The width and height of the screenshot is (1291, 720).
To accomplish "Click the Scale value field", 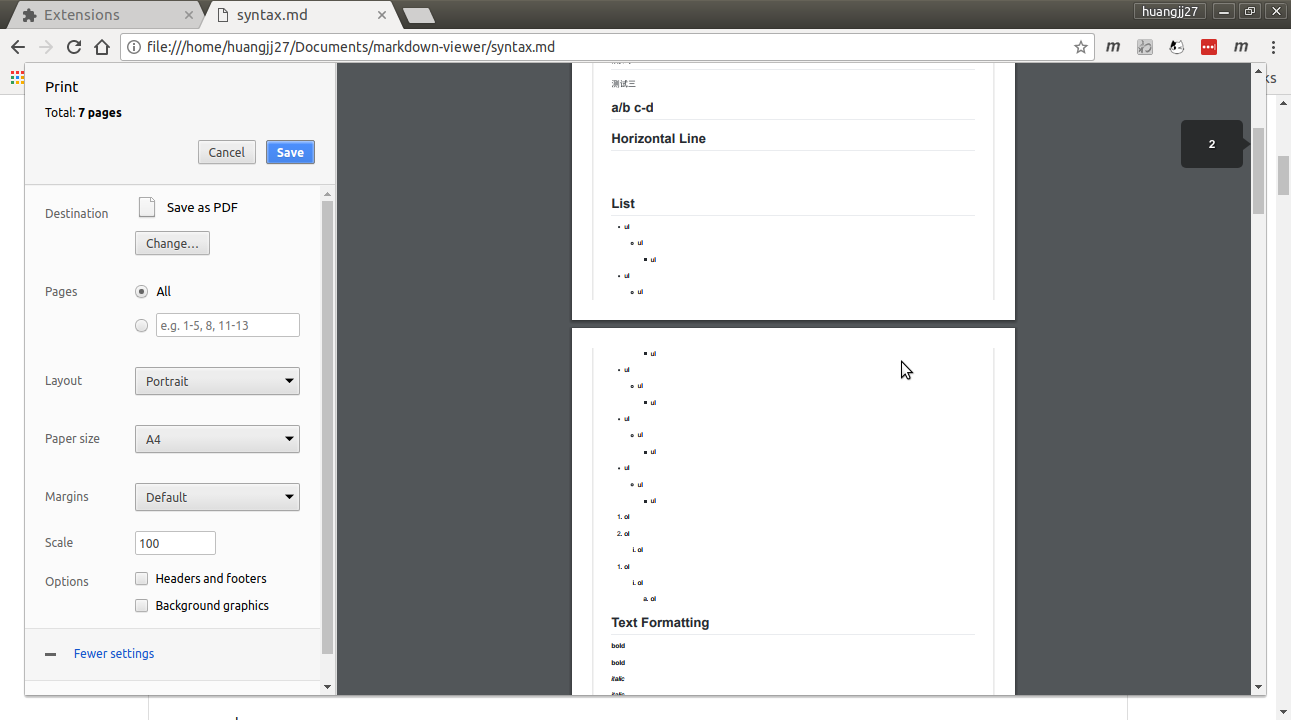I will pos(175,543).
